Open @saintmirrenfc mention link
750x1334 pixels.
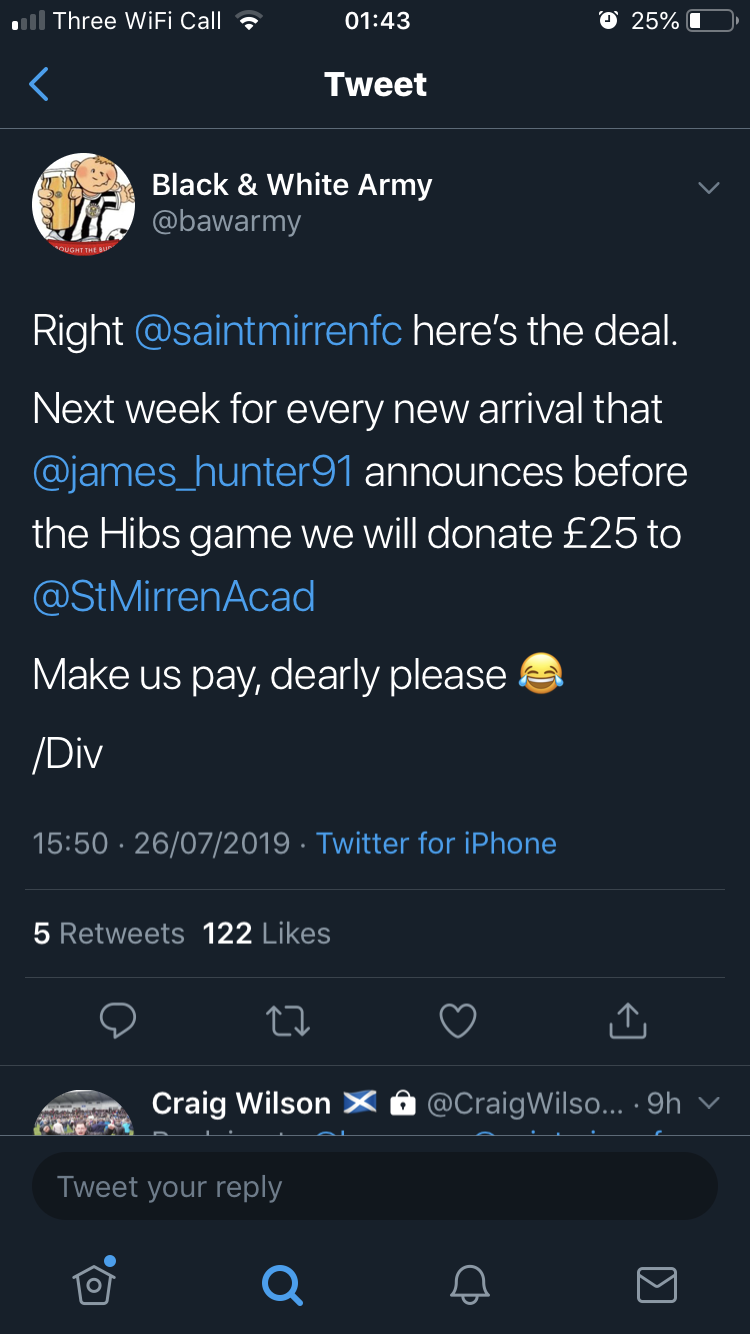coord(268,331)
